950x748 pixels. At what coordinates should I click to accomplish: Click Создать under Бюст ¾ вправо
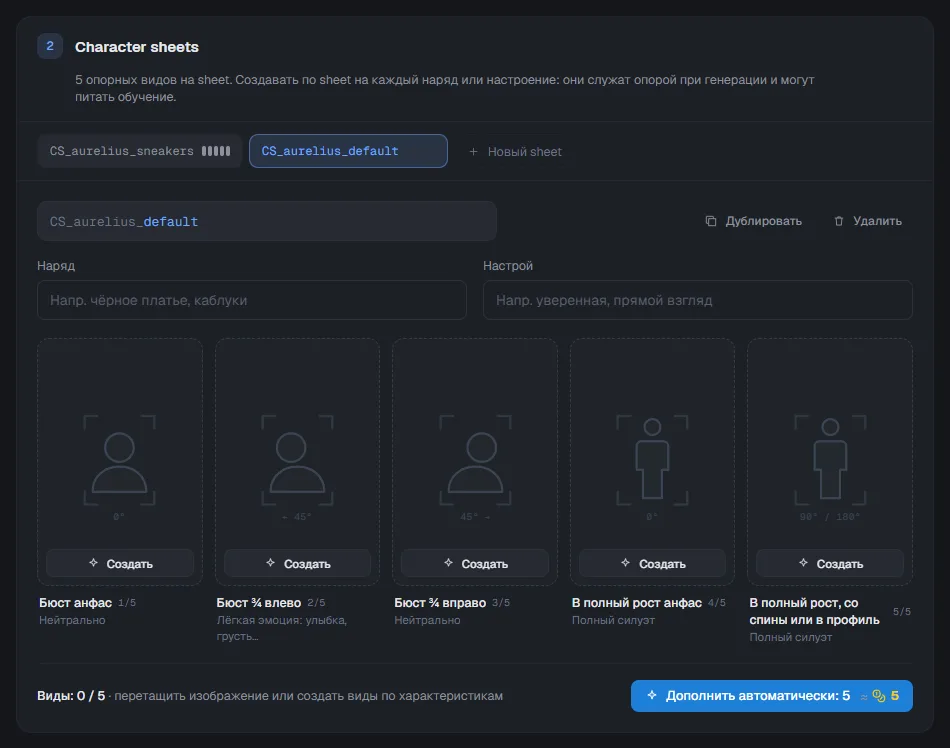pyautogui.click(x=475, y=563)
